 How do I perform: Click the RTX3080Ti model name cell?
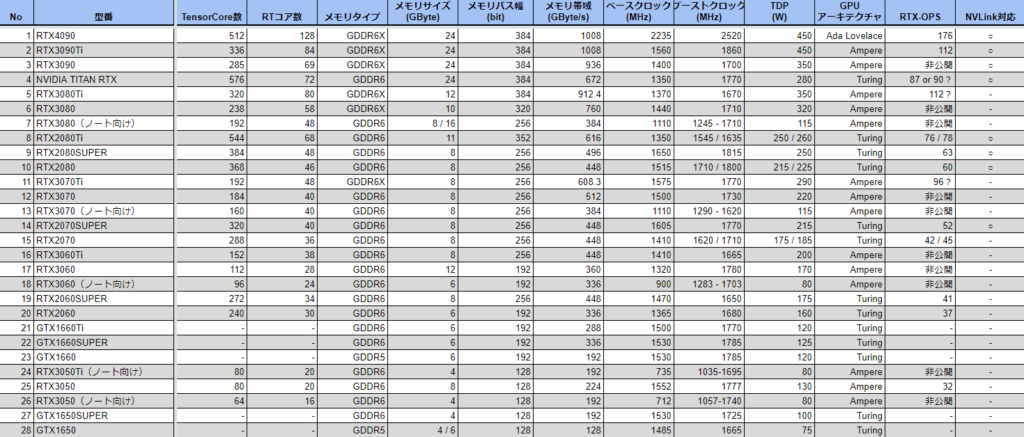pos(104,93)
